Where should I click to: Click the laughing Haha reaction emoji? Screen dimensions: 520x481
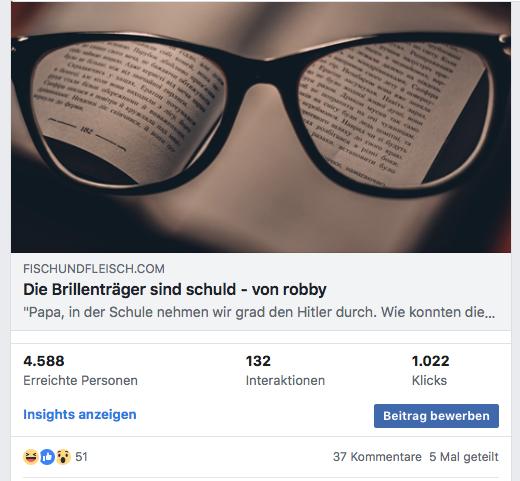(31, 457)
